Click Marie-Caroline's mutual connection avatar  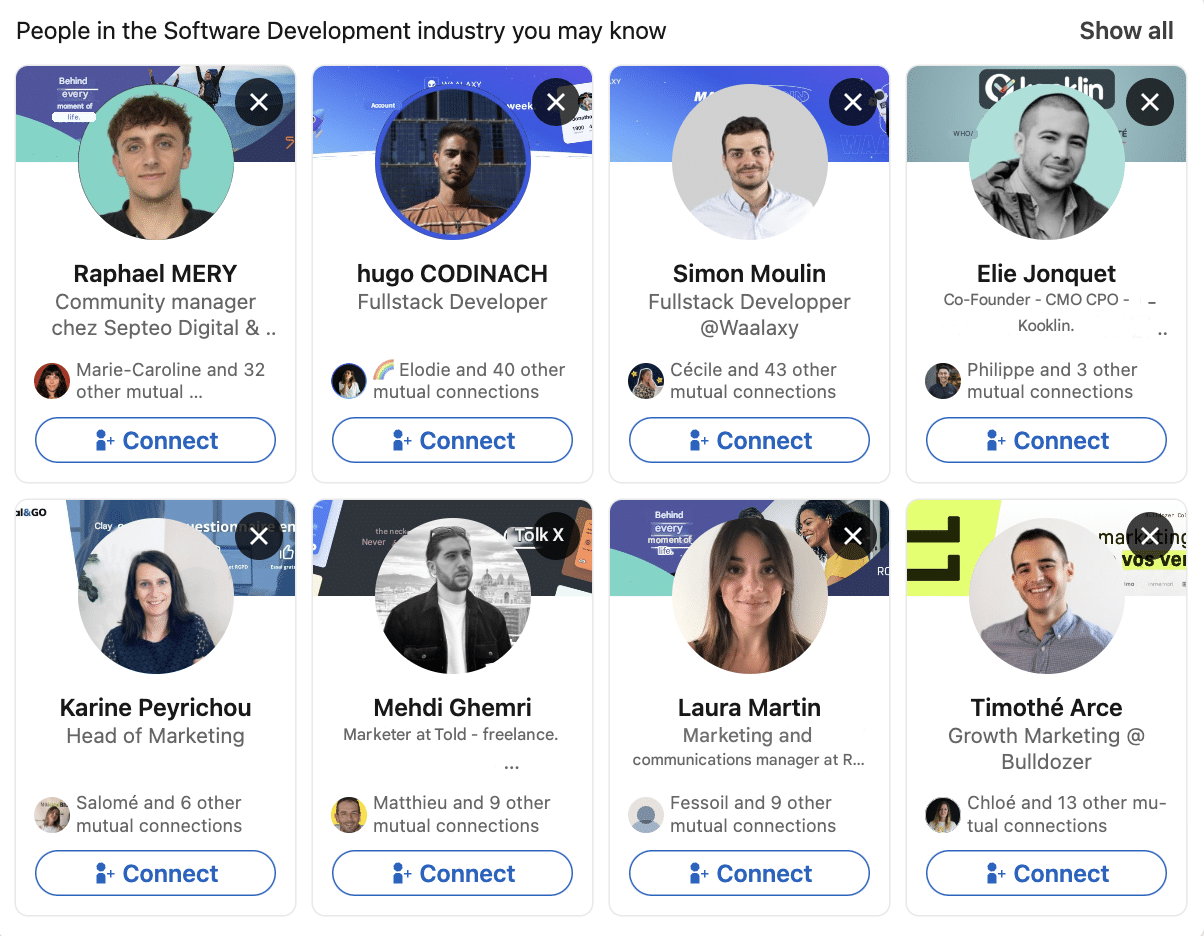[51, 380]
